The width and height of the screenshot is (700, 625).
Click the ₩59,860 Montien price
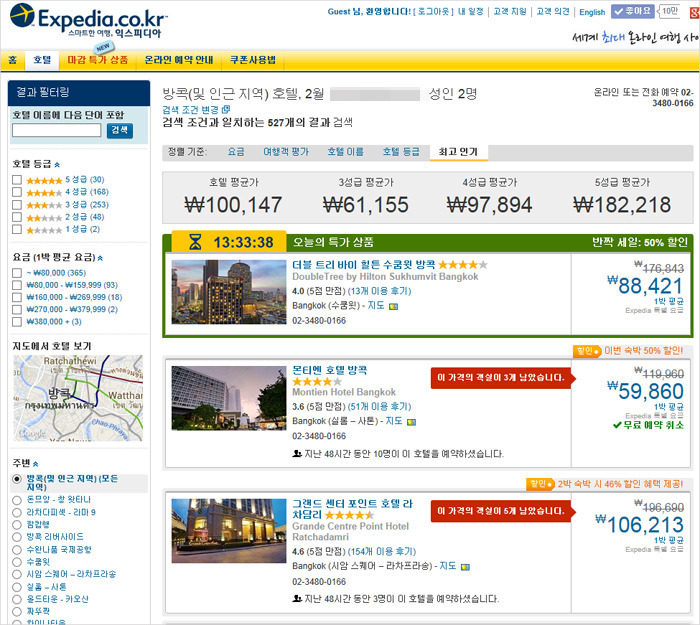(x=646, y=391)
